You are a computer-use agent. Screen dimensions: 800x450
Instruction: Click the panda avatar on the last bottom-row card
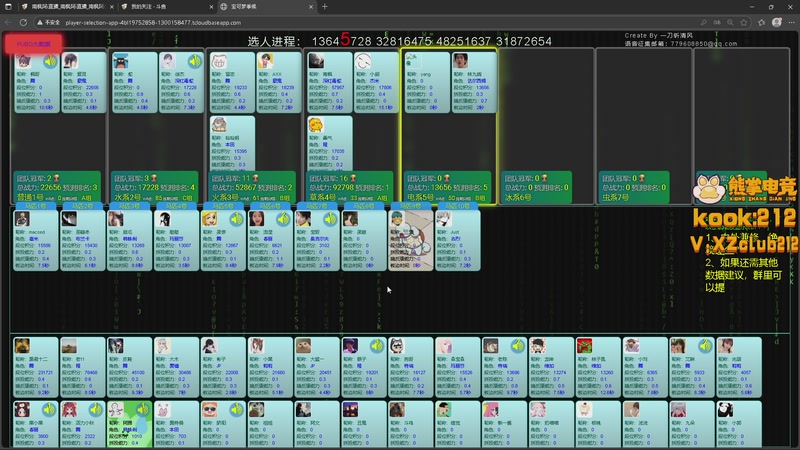click(x=725, y=410)
